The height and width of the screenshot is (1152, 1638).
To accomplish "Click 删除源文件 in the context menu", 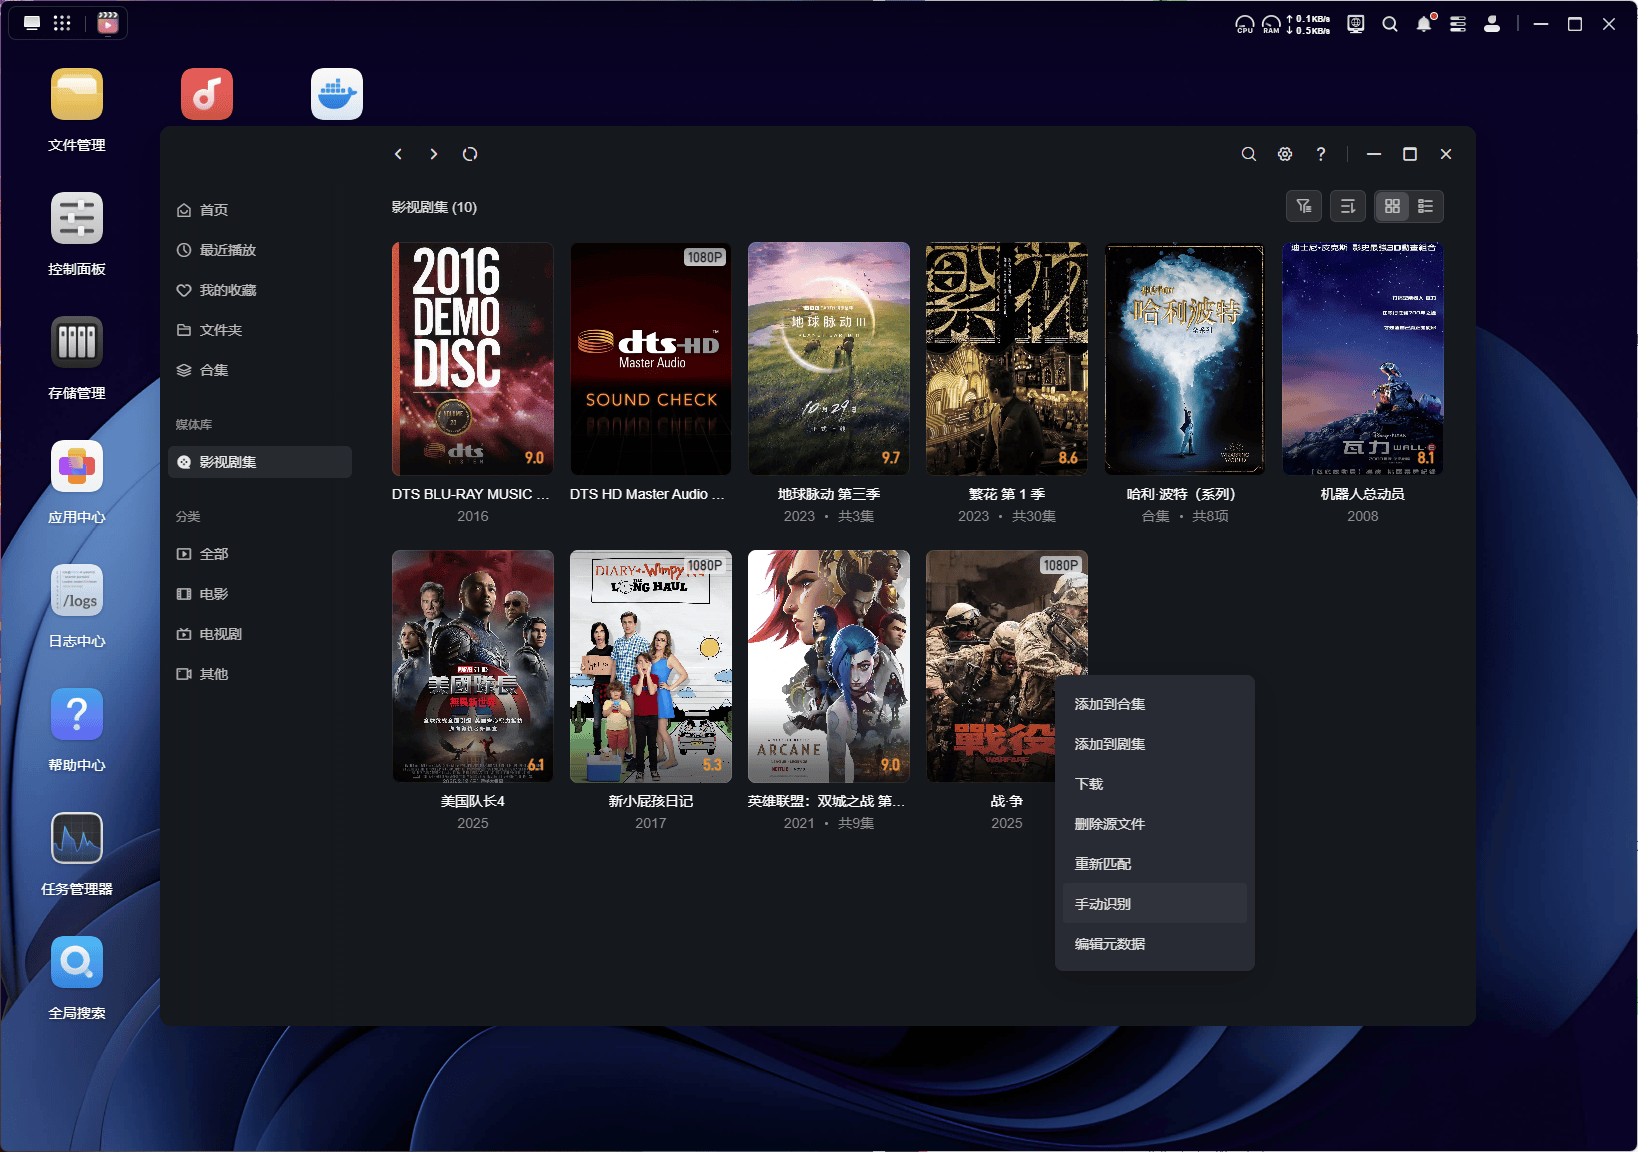I will pos(1110,824).
